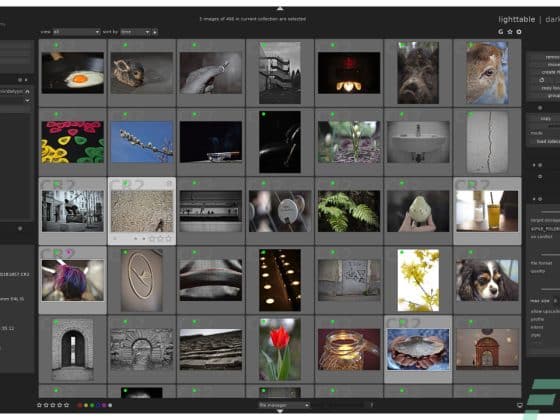Screen dimensions: 560x420
Task: Select the alpaca face thumbnail
Action: tap(487, 73)
